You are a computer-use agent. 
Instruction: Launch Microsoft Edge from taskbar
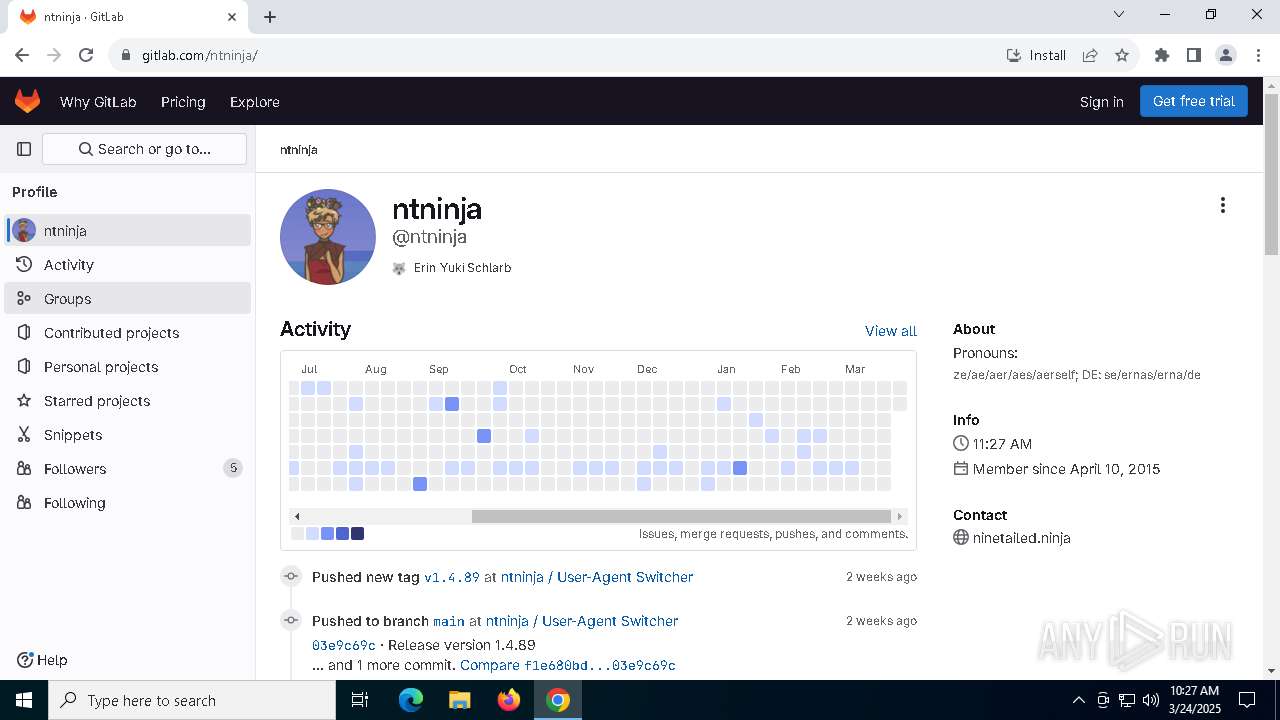pyautogui.click(x=411, y=700)
